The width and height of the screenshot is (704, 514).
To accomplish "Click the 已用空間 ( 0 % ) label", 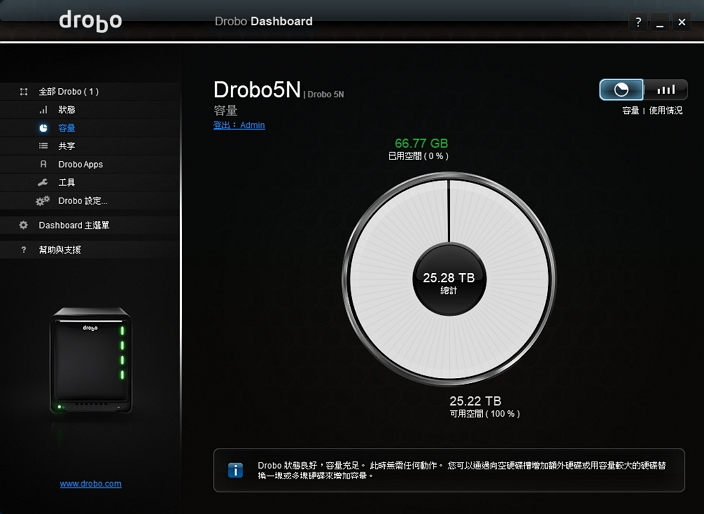I will (x=418, y=156).
